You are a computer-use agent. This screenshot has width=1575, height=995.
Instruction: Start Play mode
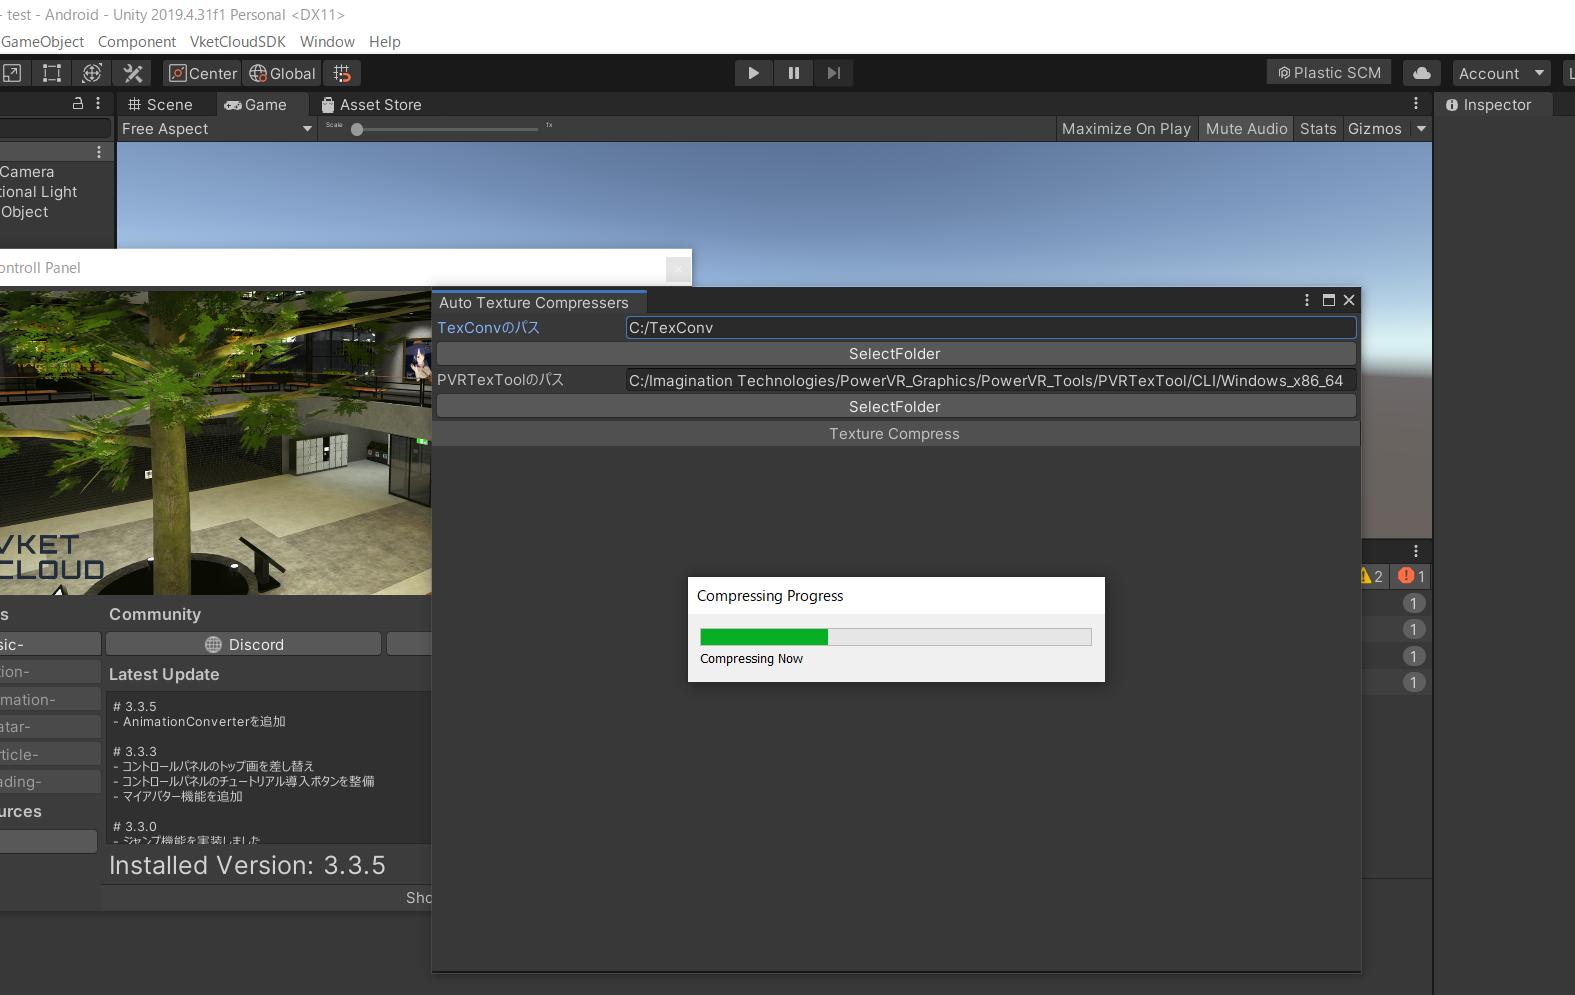(x=753, y=73)
